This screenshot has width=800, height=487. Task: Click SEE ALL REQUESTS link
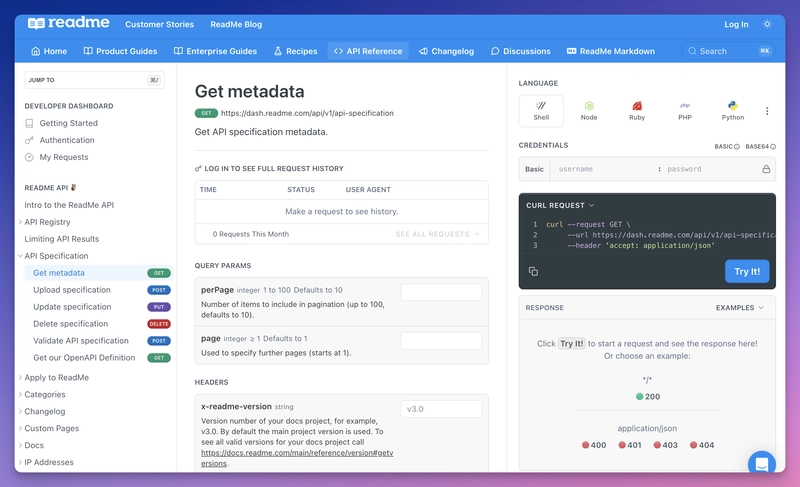click(437, 234)
